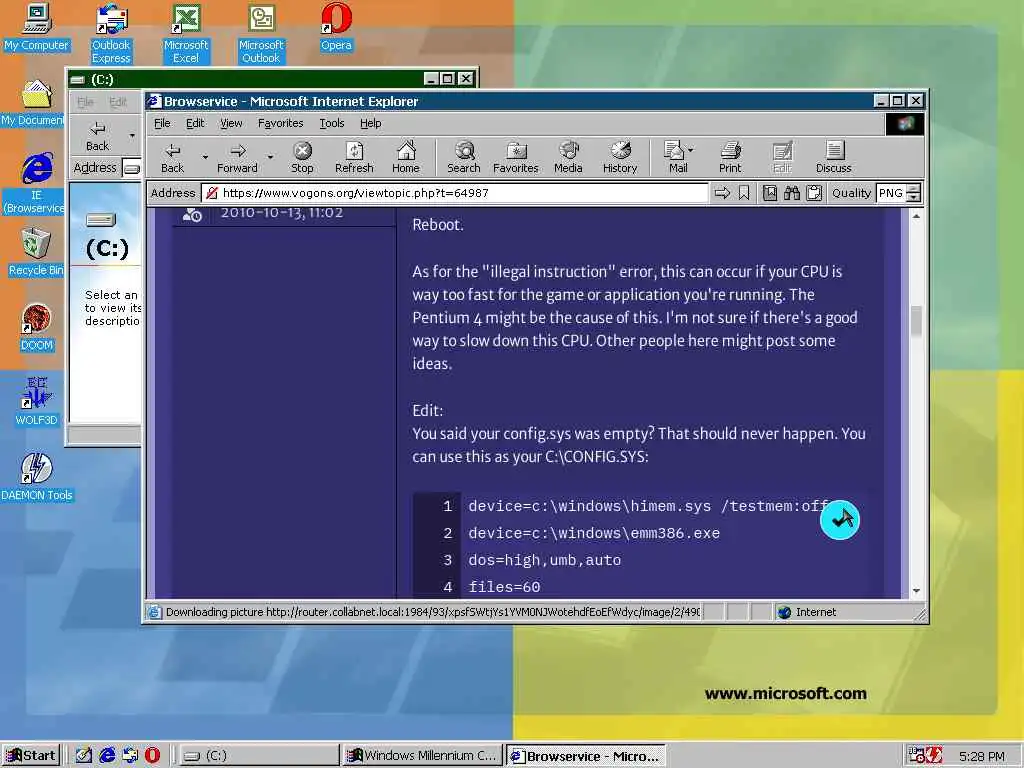Open the History pane

620,157
